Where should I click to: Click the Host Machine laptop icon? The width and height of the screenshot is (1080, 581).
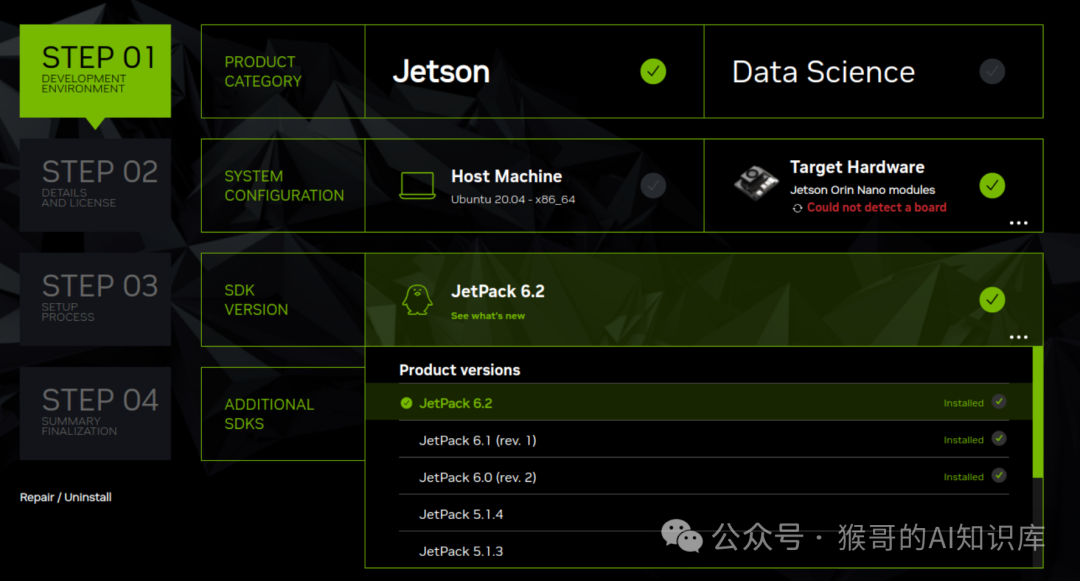(417, 186)
